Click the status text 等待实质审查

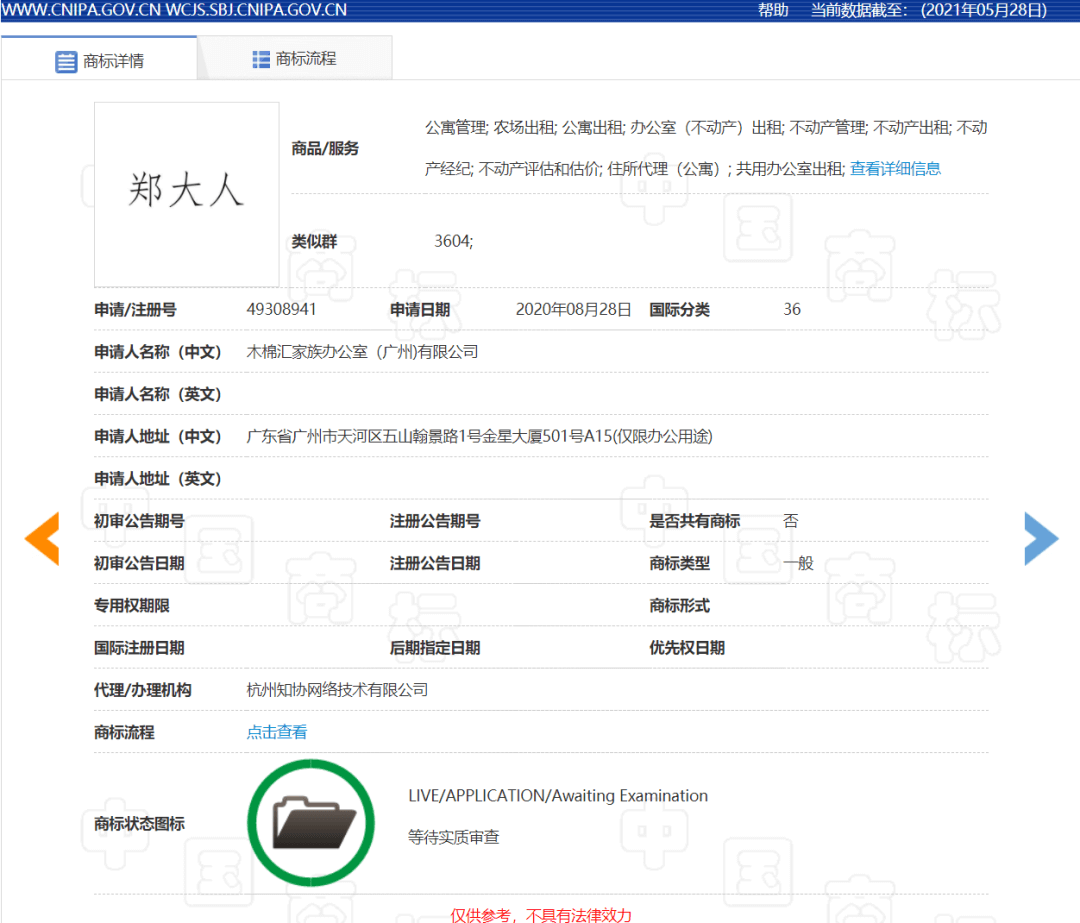coord(453,838)
